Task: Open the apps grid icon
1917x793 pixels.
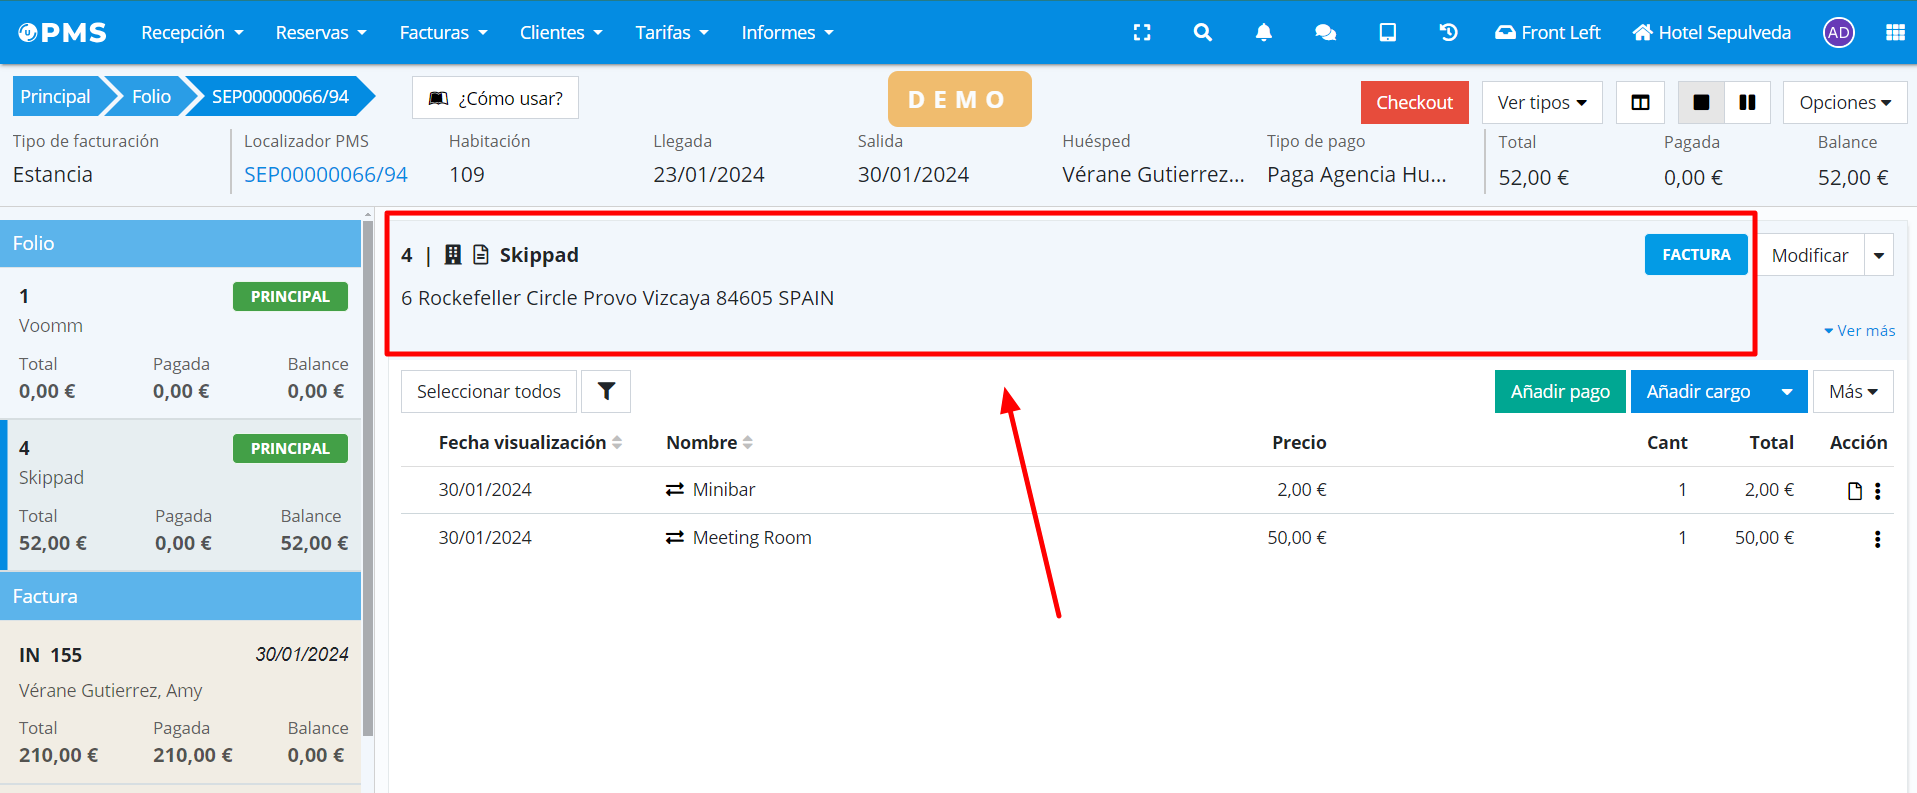Action: point(1895,33)
